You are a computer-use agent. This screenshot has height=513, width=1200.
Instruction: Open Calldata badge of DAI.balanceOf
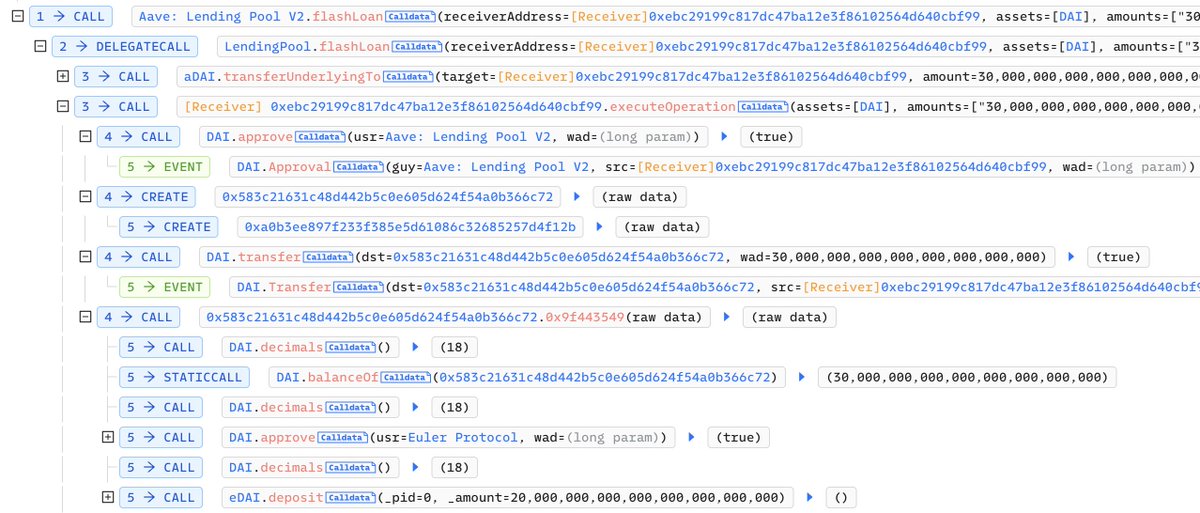click(x=405, y=377)
